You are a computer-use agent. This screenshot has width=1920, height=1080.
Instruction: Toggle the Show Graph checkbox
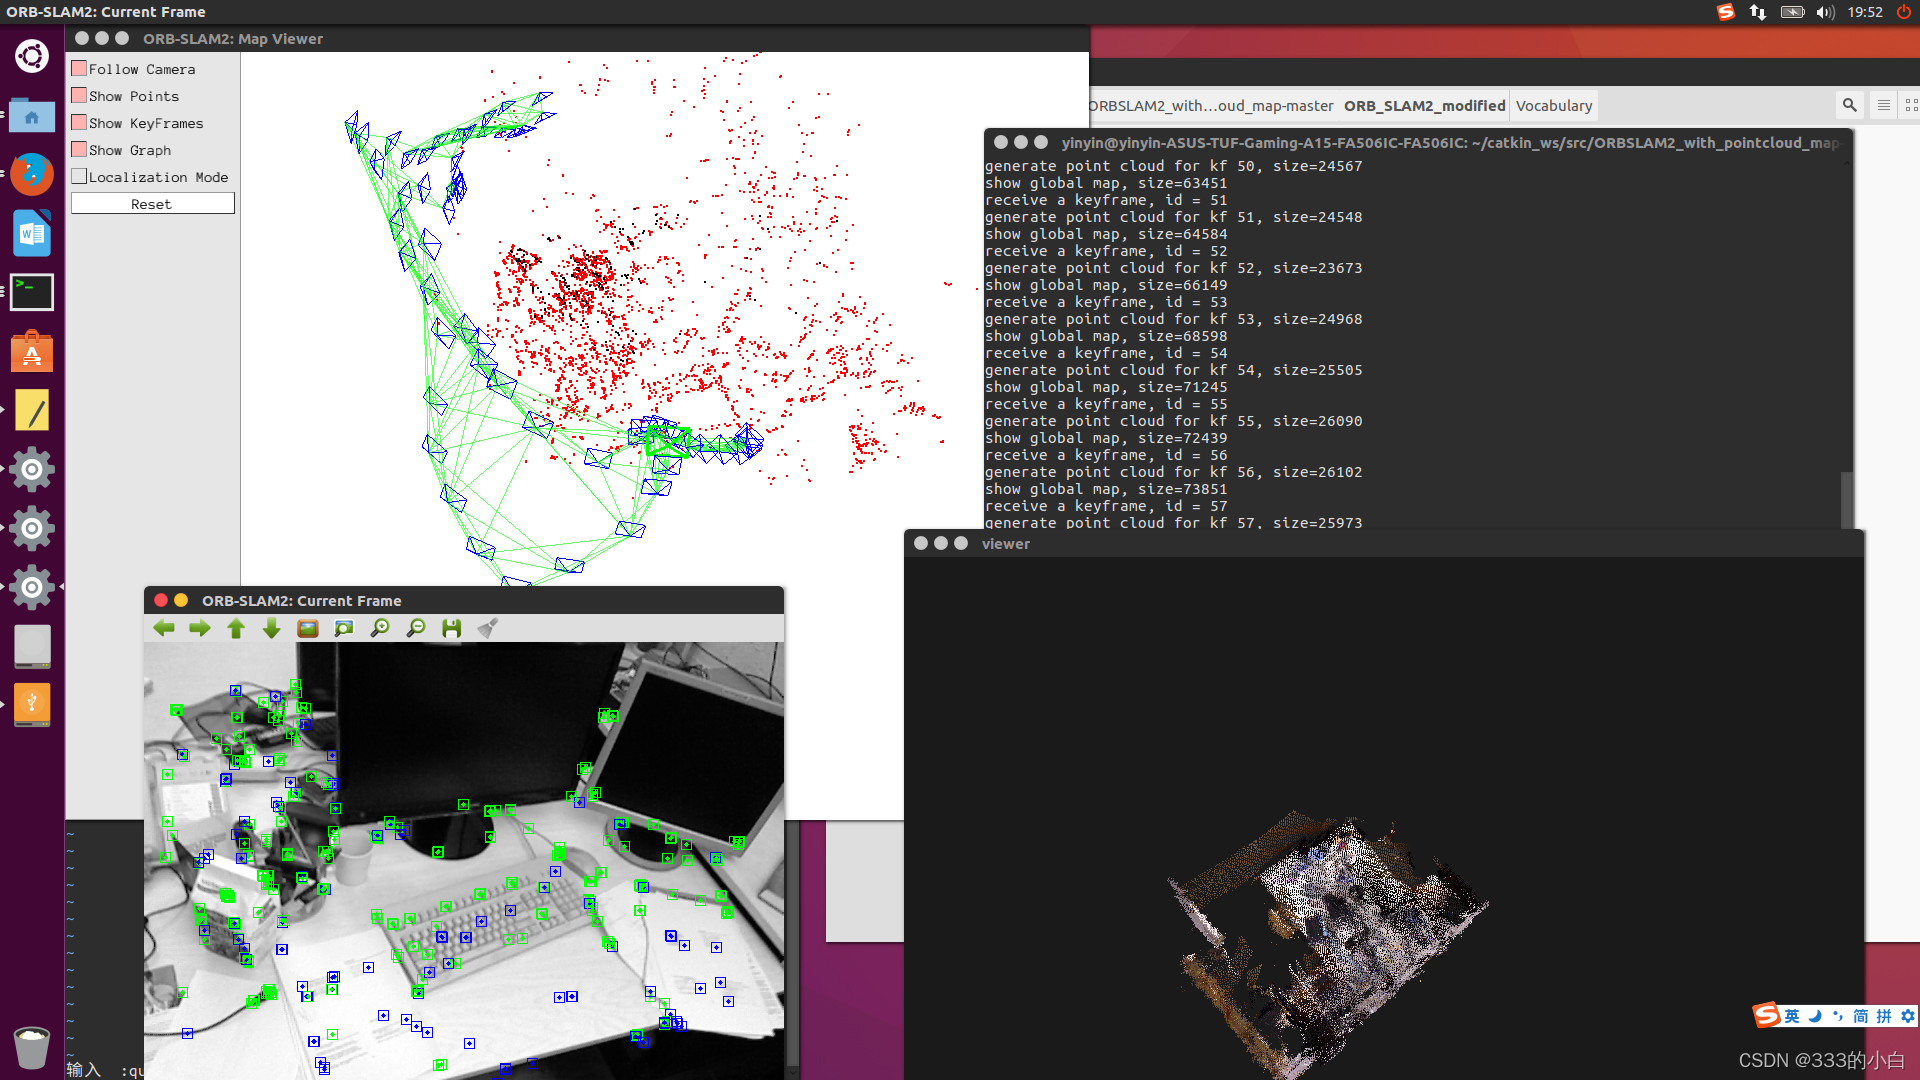click(79, 150)
